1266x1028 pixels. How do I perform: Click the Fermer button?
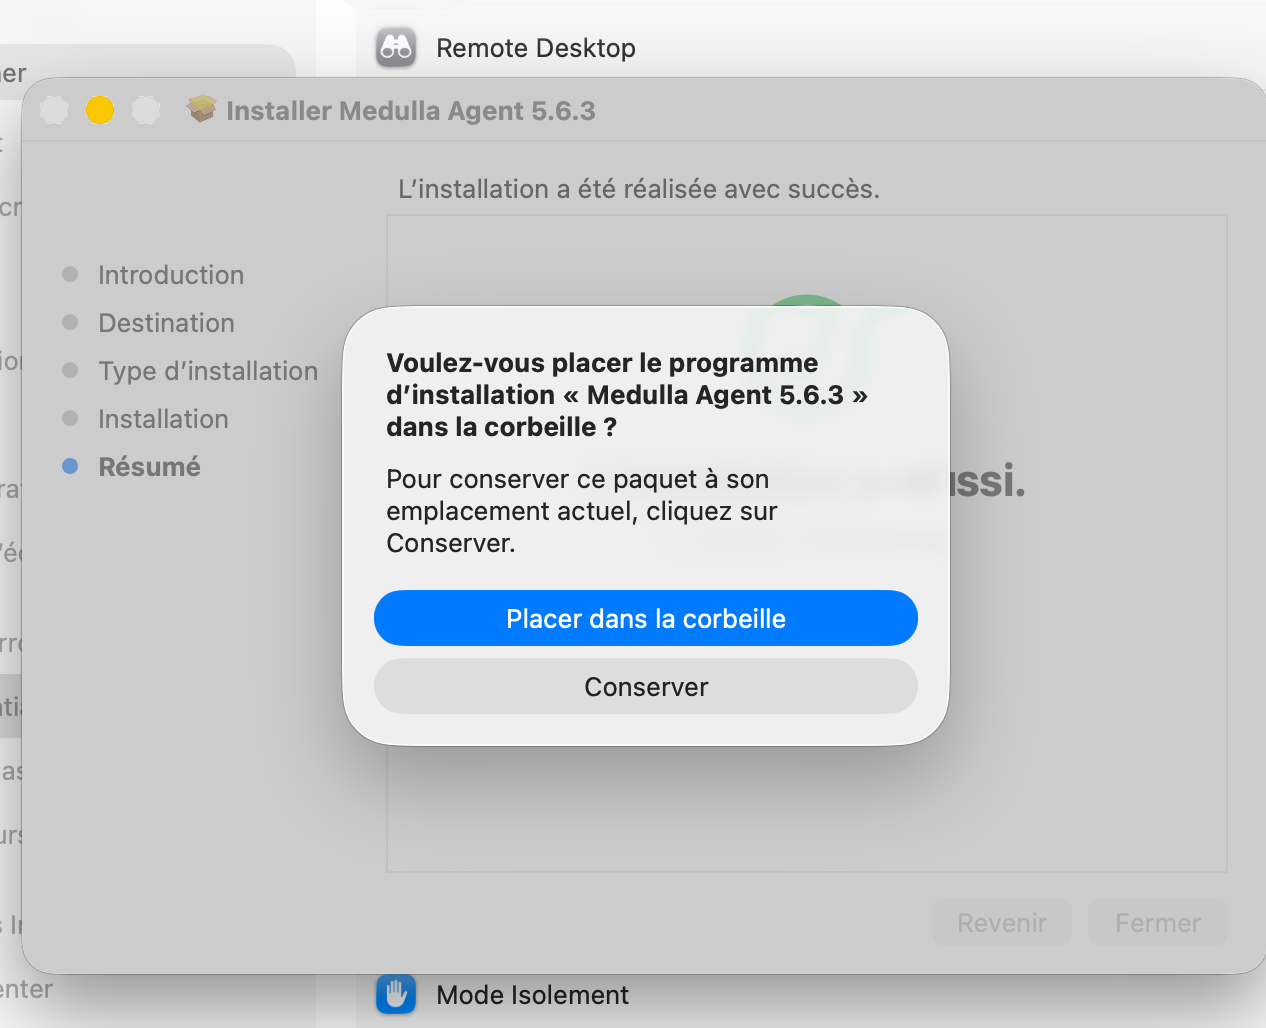click(x=1157, y=922)
